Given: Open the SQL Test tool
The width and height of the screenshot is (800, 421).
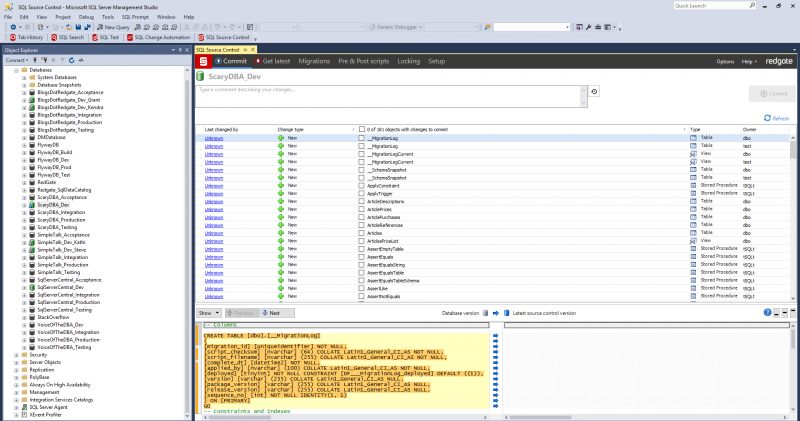Looking at the screenshot, I should [106, 37].
